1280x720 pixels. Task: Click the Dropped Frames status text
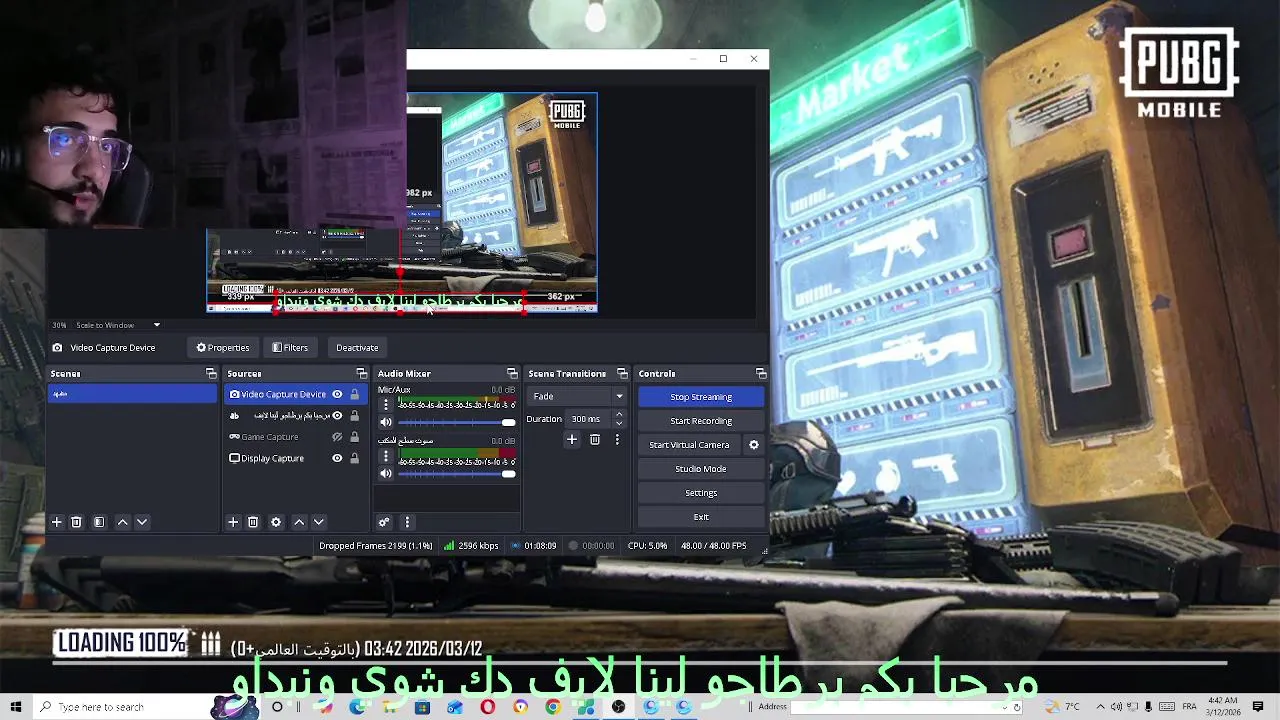coord(376,546)
